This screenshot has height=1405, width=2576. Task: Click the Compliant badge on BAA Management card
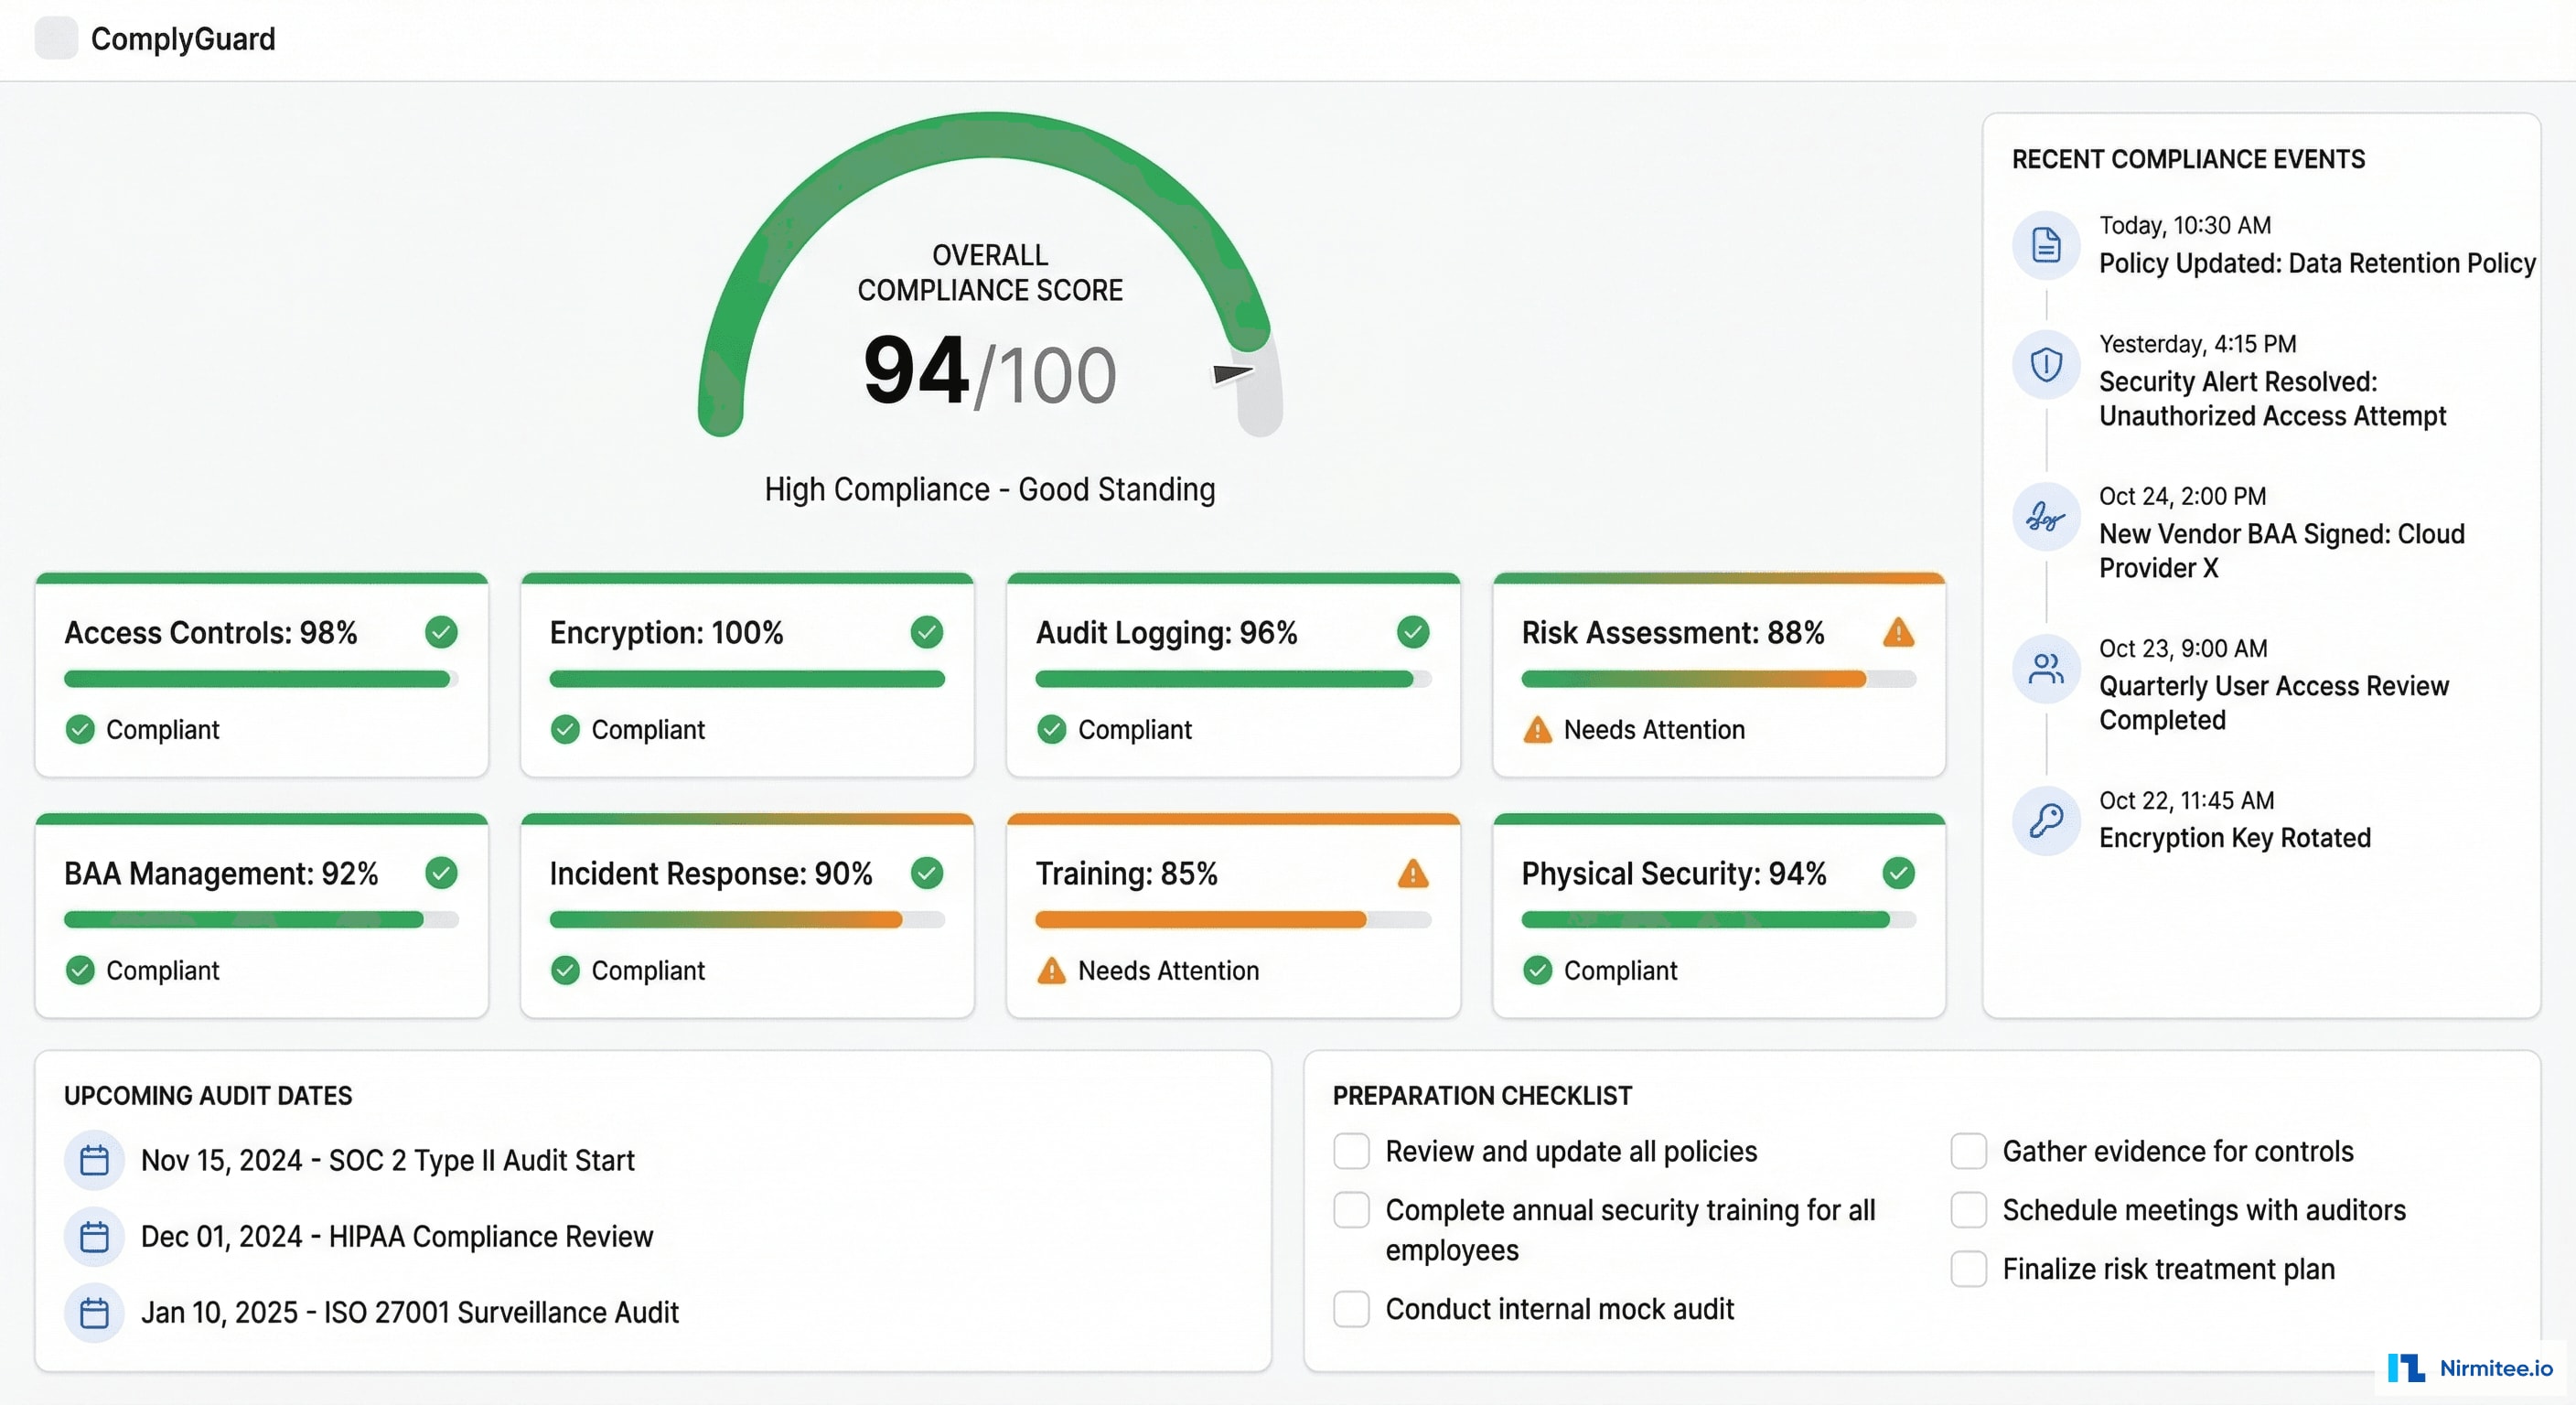141,969
